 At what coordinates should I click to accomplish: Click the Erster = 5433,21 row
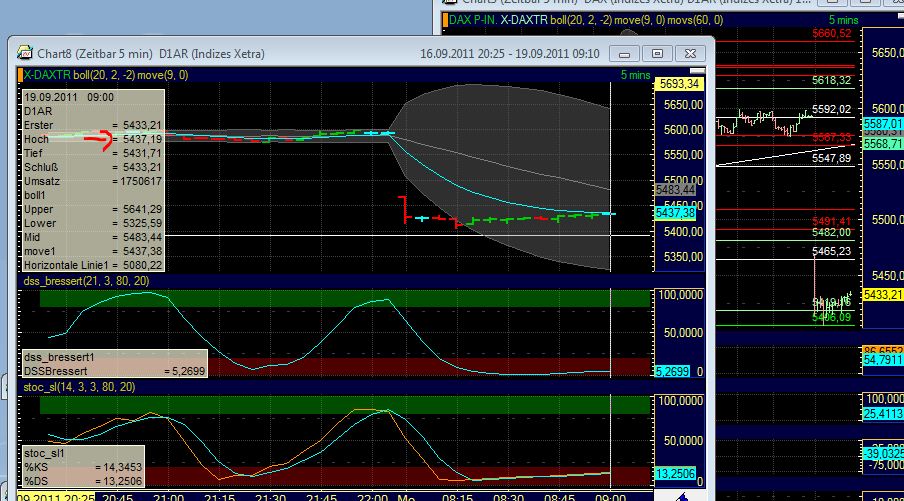[x=93, y=125]
